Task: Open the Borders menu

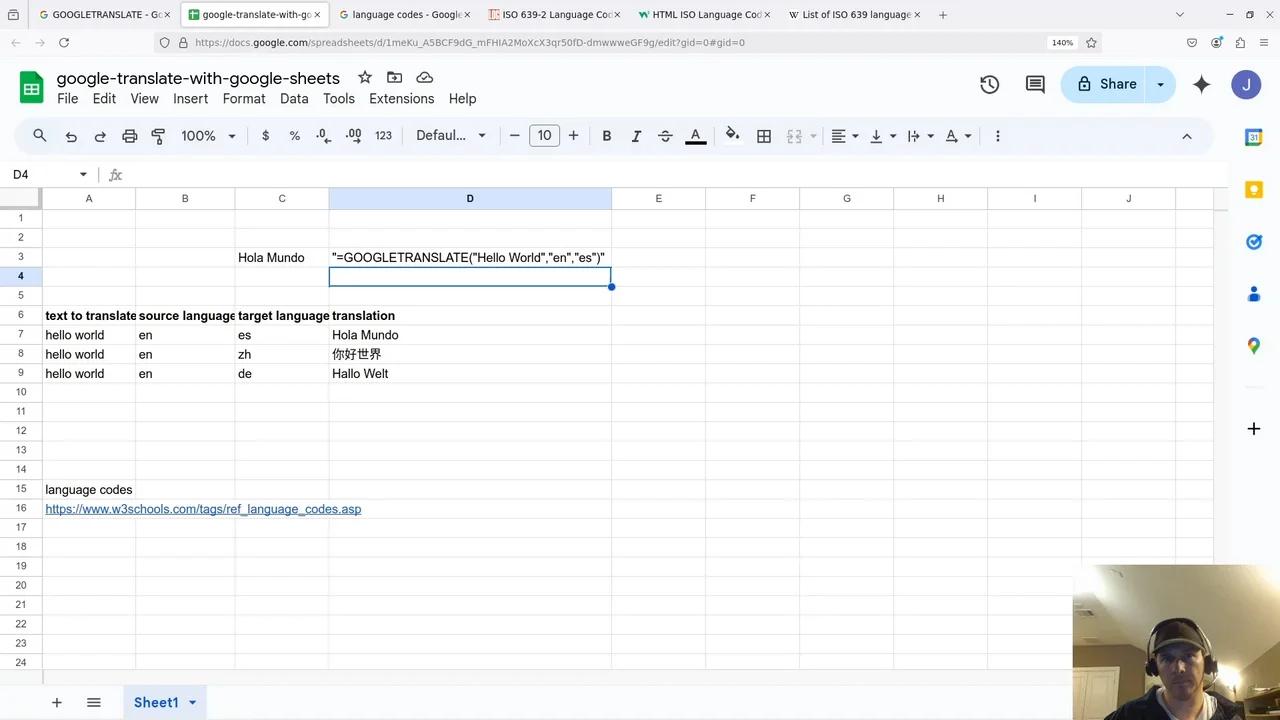Action: 764,135
